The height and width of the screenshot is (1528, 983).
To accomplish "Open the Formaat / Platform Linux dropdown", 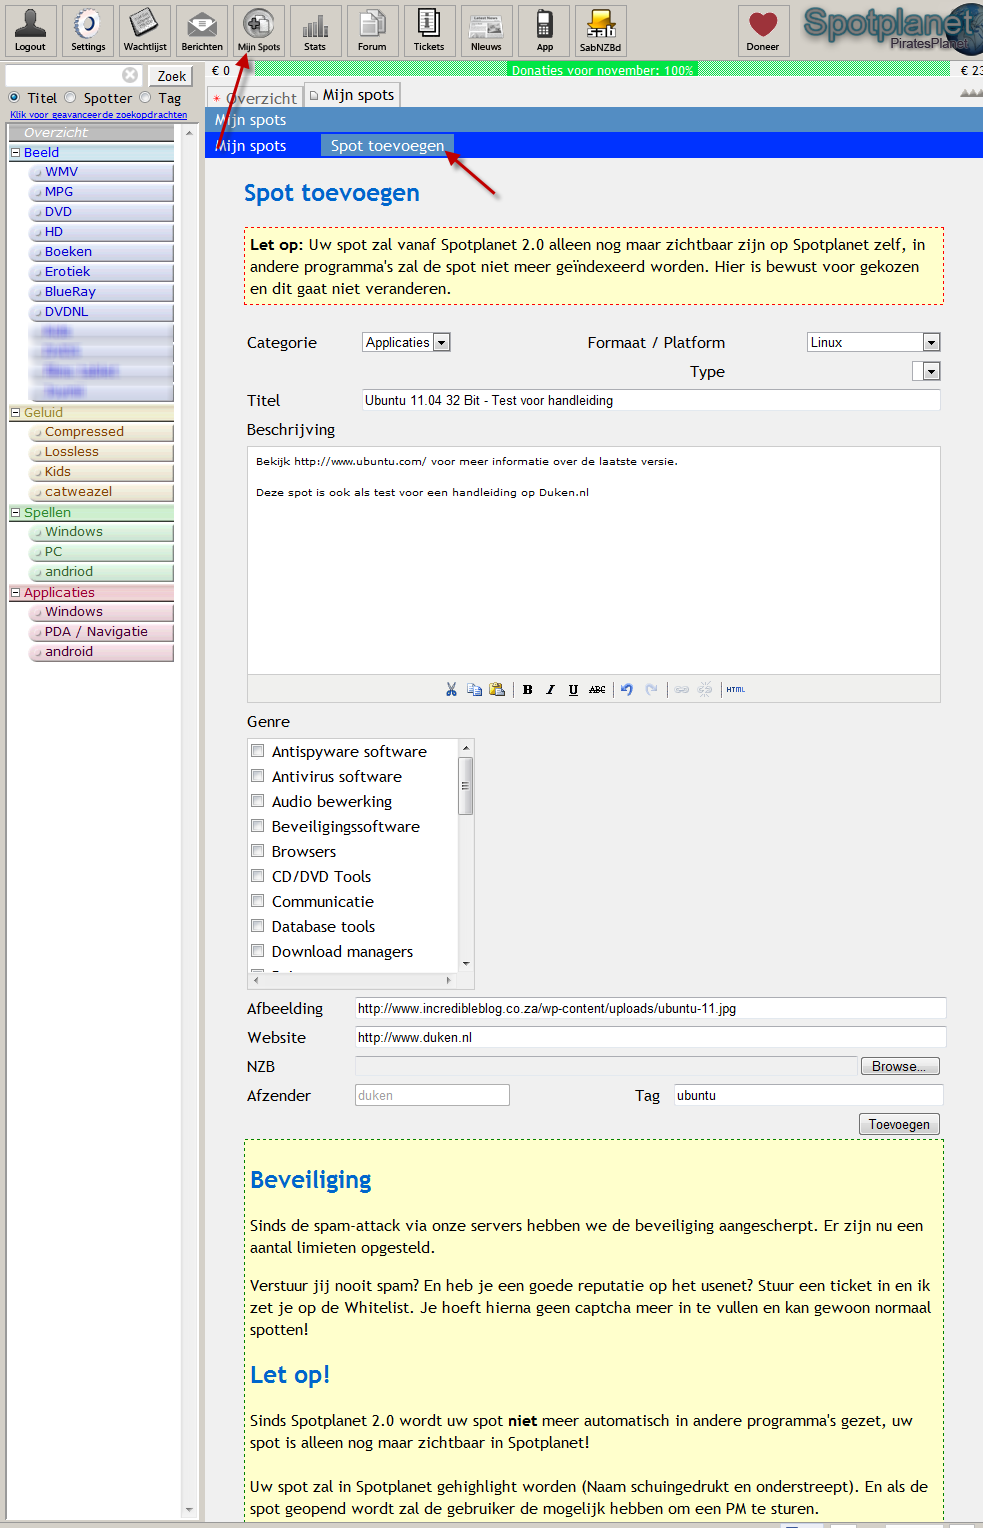I will (x=873, y=342).
